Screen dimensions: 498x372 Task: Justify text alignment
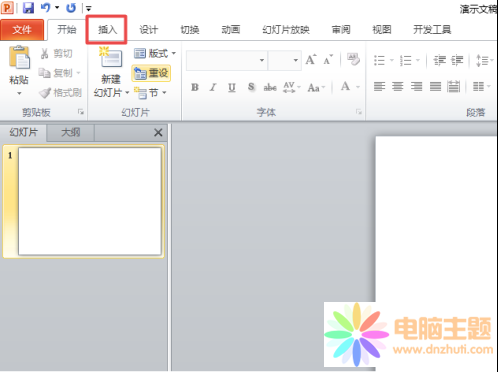pyautogui.click(x=435, y=87)
